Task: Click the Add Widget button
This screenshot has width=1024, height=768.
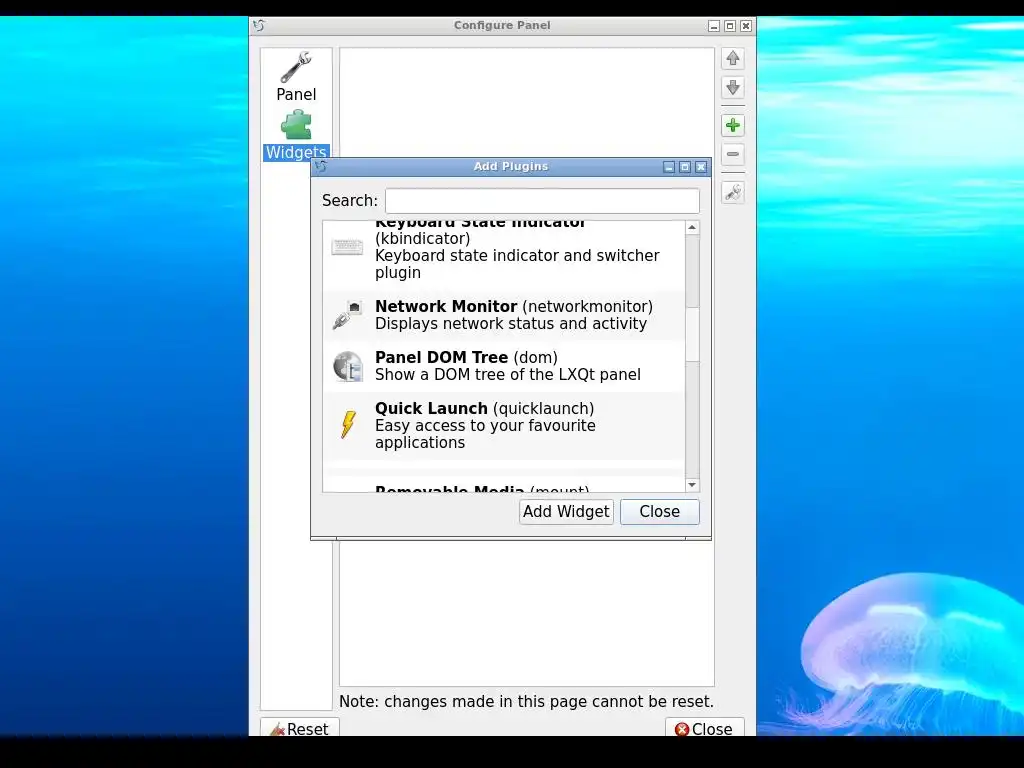Action: point(566,511)
